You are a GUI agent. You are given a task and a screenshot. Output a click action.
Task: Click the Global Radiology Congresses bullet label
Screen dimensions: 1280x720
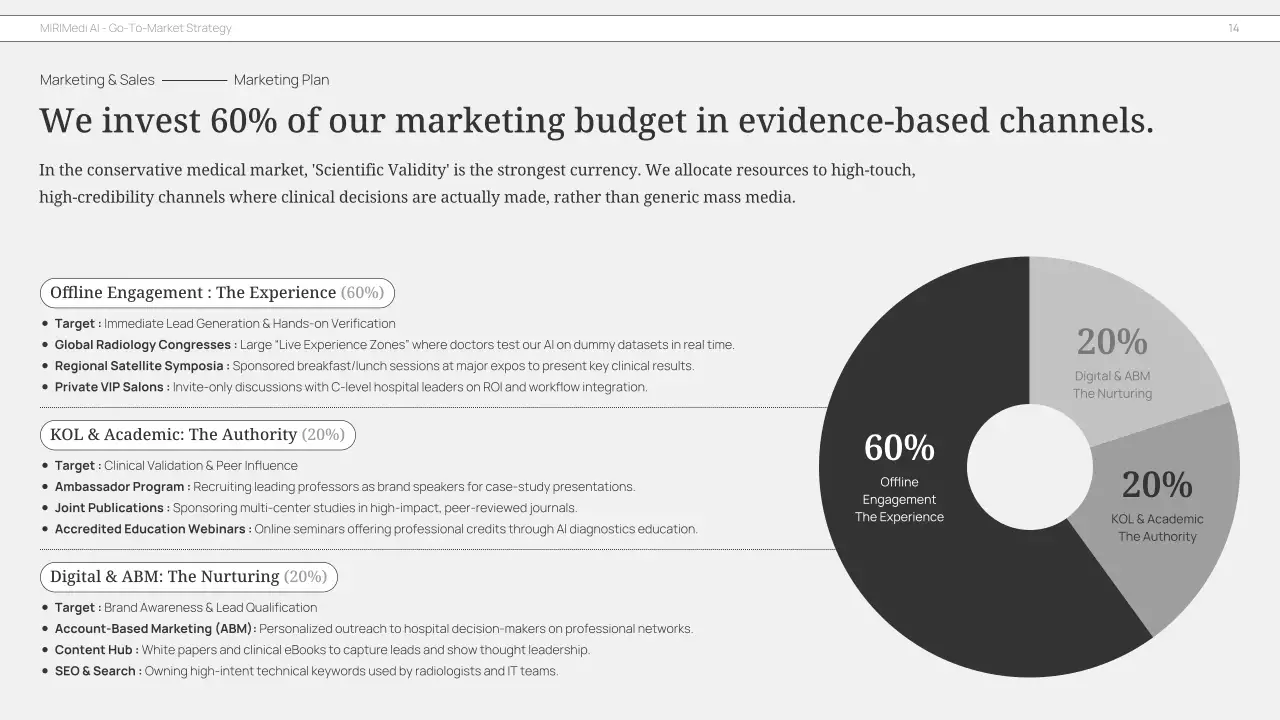coord(145,345)
